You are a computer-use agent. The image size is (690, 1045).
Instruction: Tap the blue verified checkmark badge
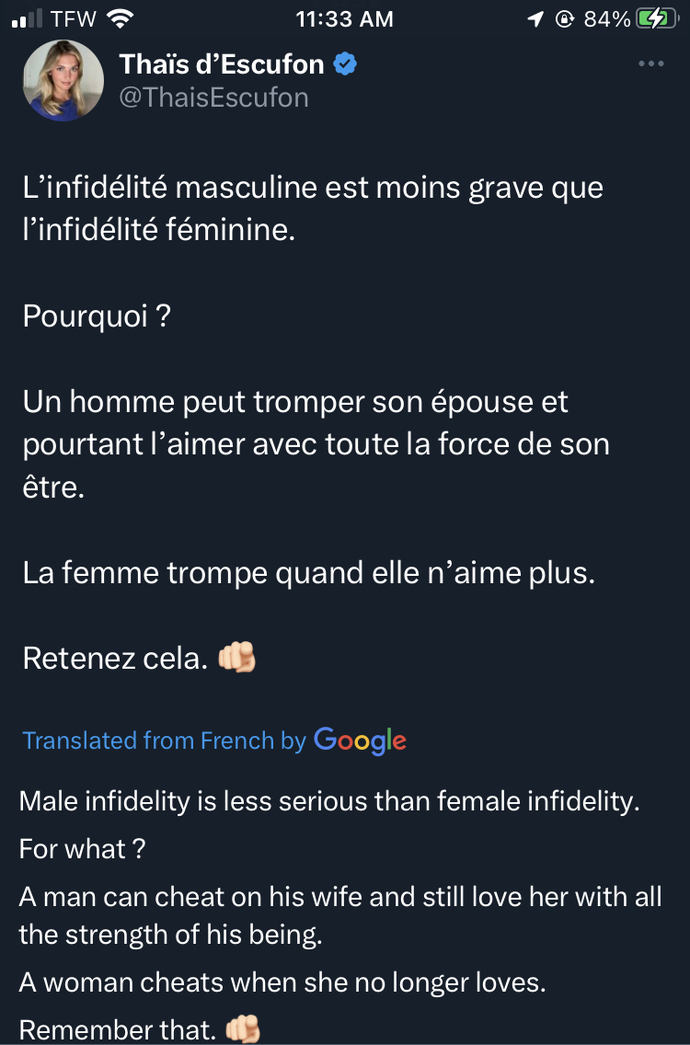345,65
